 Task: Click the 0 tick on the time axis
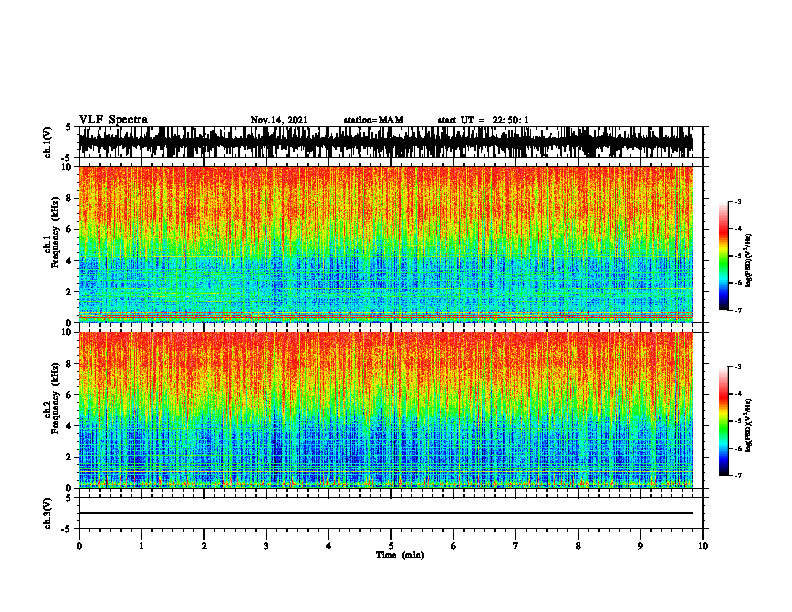79,546
